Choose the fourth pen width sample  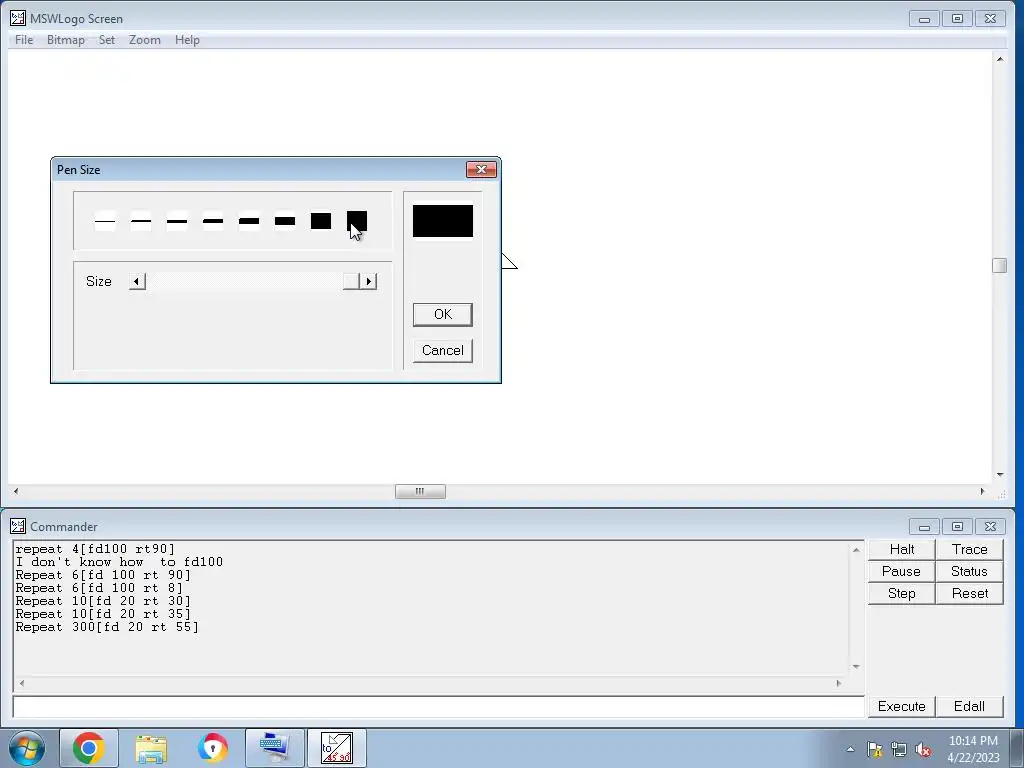(213, 221)
